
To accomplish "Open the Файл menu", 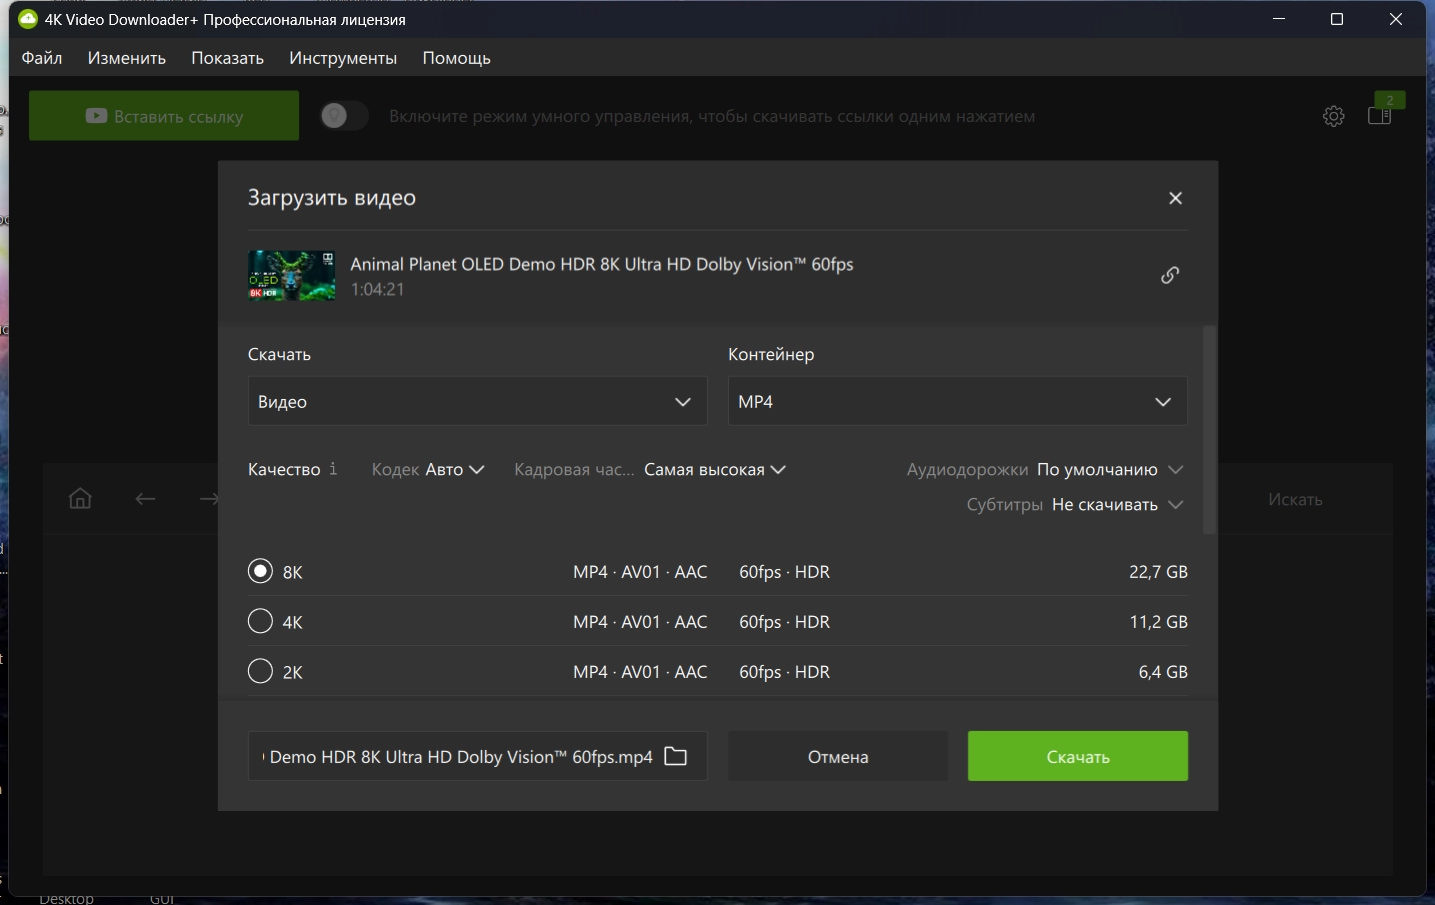I will tap(42, 58).
